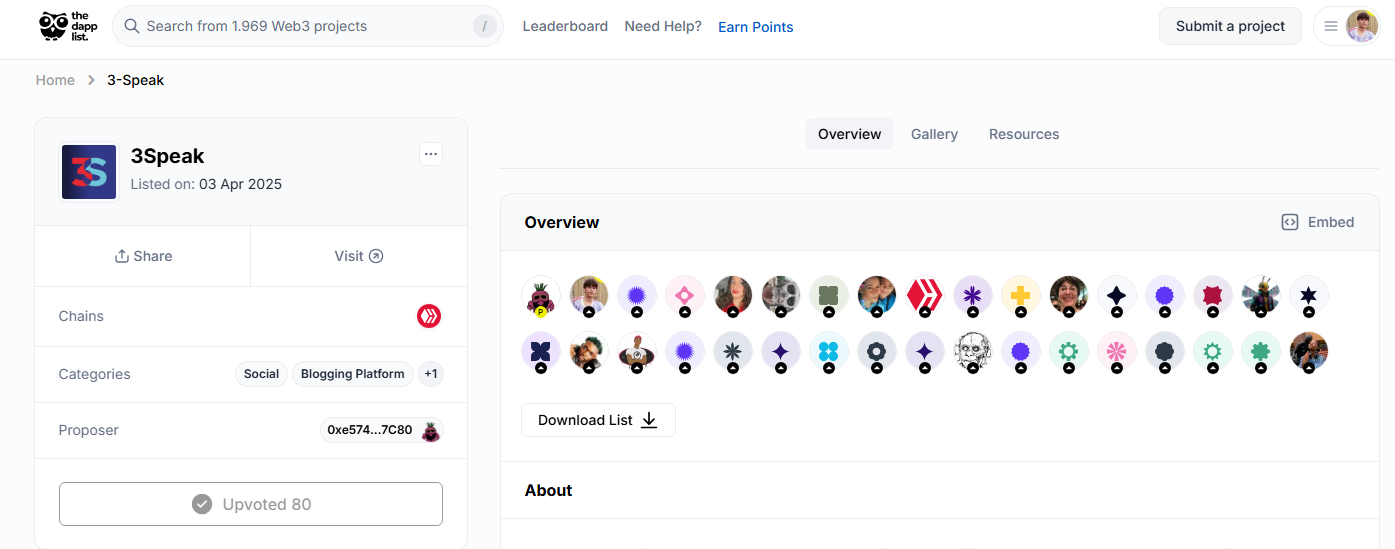Select the grey asterisk voter avatar

733,352
